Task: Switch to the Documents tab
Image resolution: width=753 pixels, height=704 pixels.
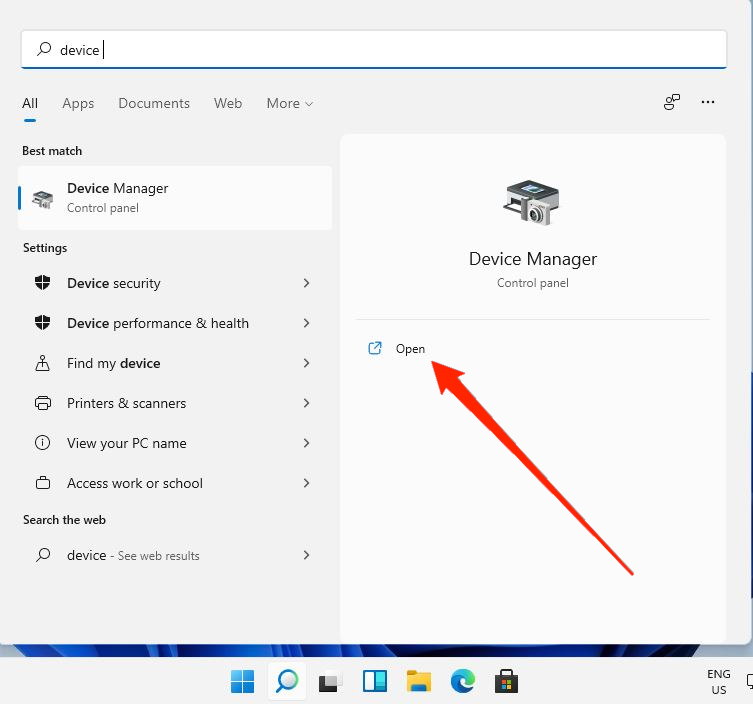Action: 154,104
